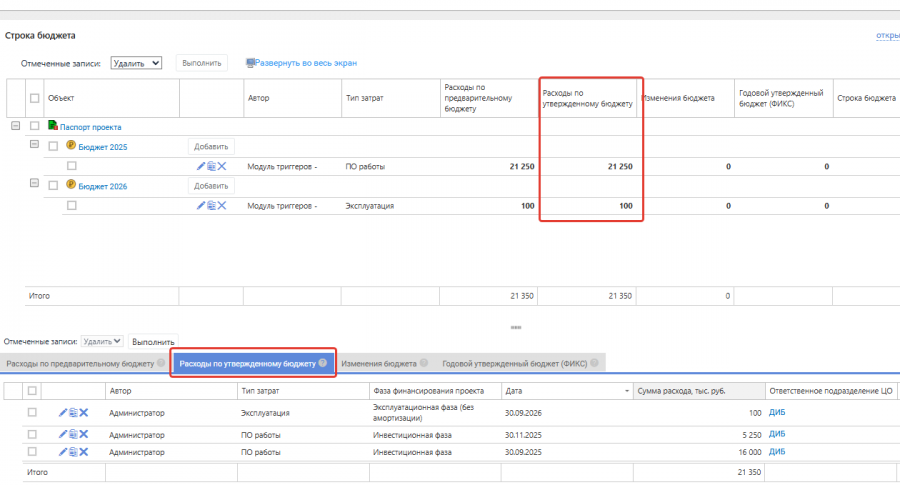This screenshot has height=485, width=900.
Task: Click the splitter handle between the two tables
Action: point(516,326)
